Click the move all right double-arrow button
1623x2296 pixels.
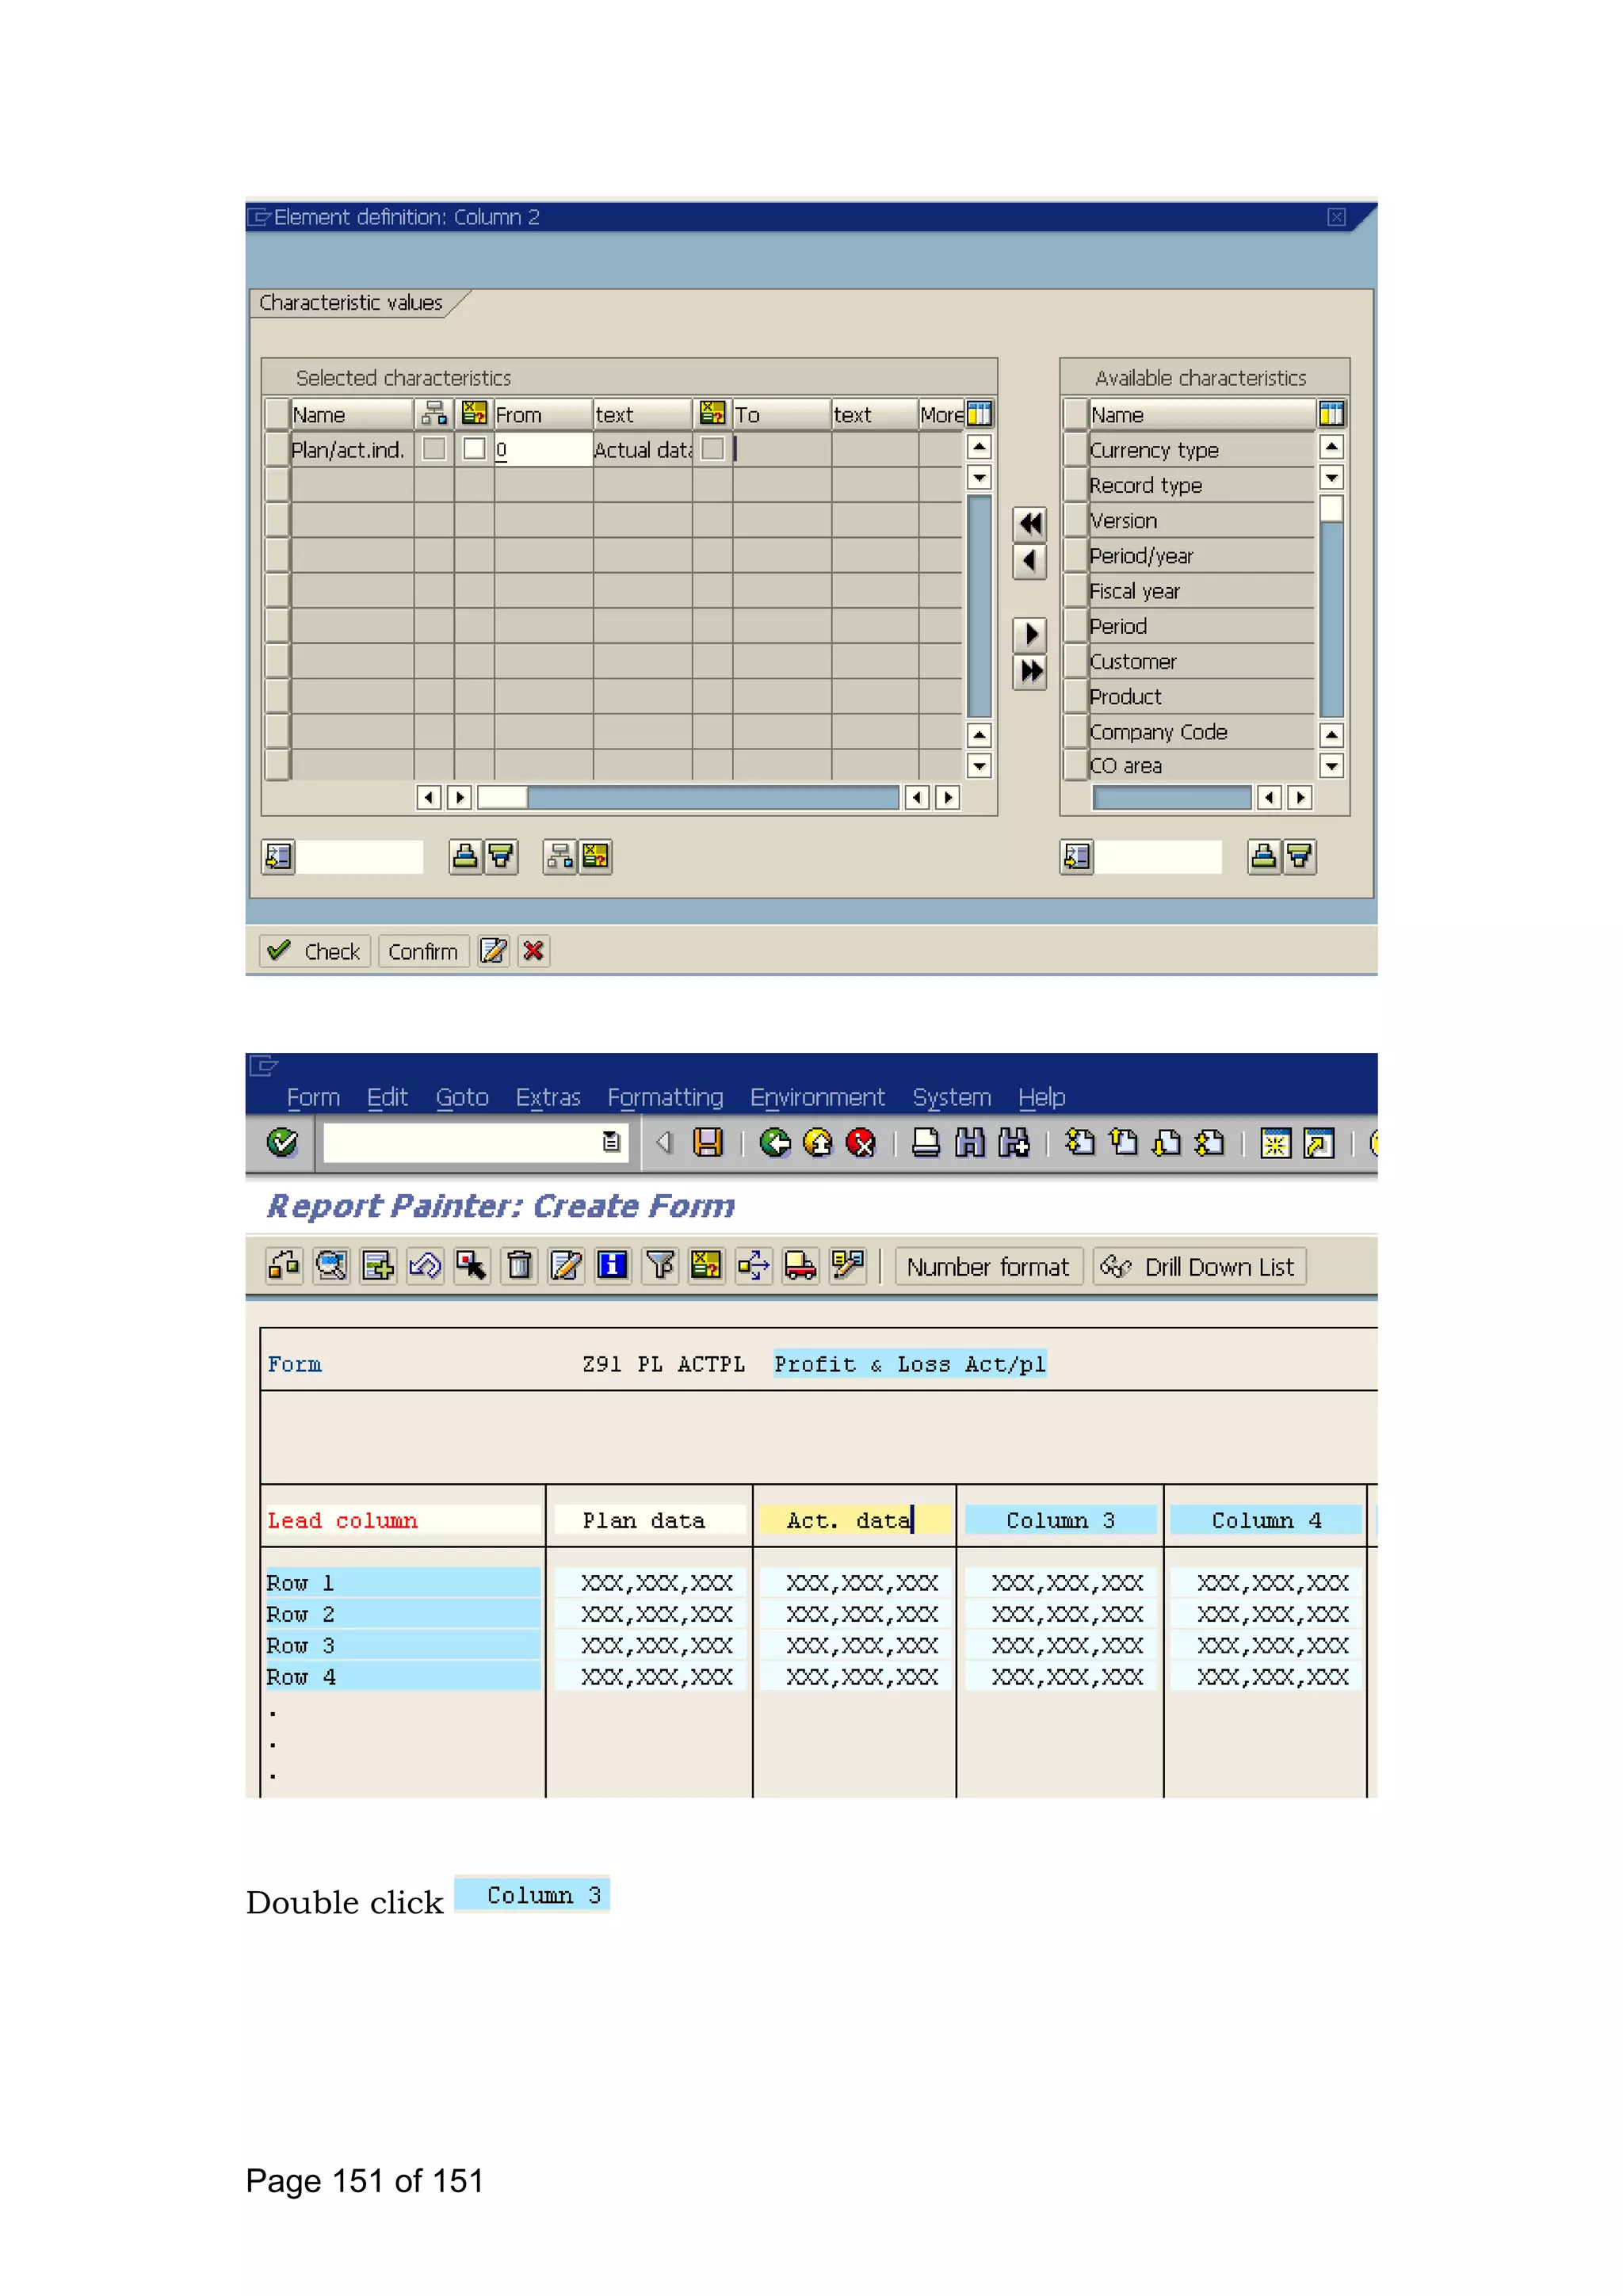click(1029, 671)
